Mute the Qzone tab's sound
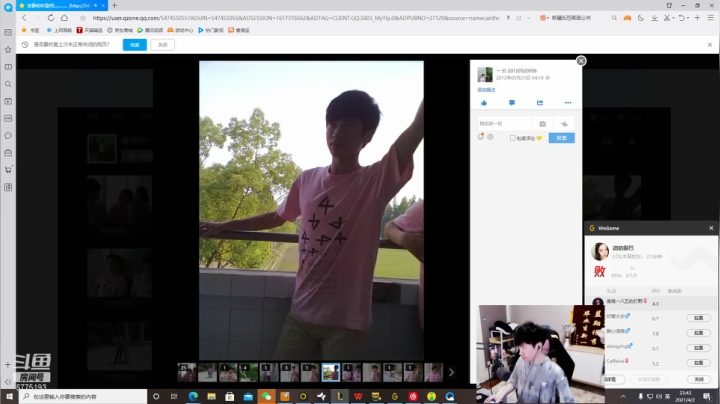 [95, 6]
